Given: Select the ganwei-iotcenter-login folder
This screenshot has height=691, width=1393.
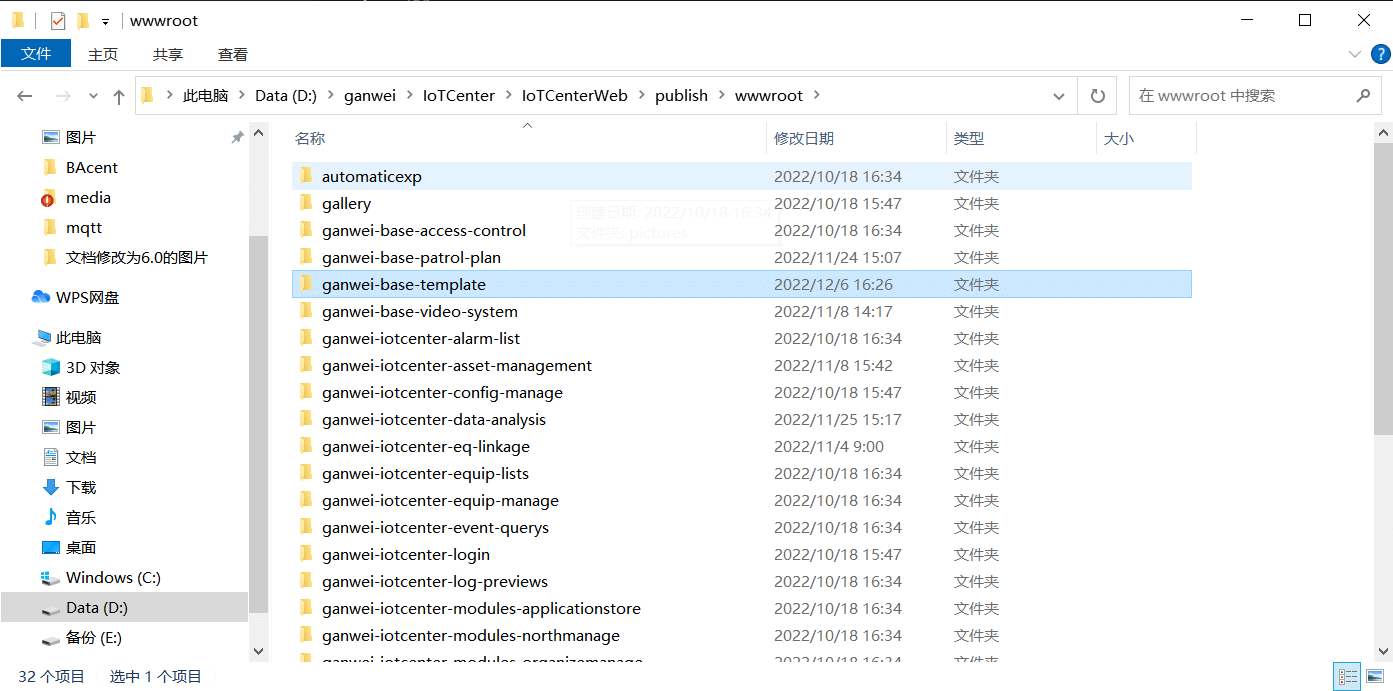Looking at the screenshot, I should pos(742,555).
